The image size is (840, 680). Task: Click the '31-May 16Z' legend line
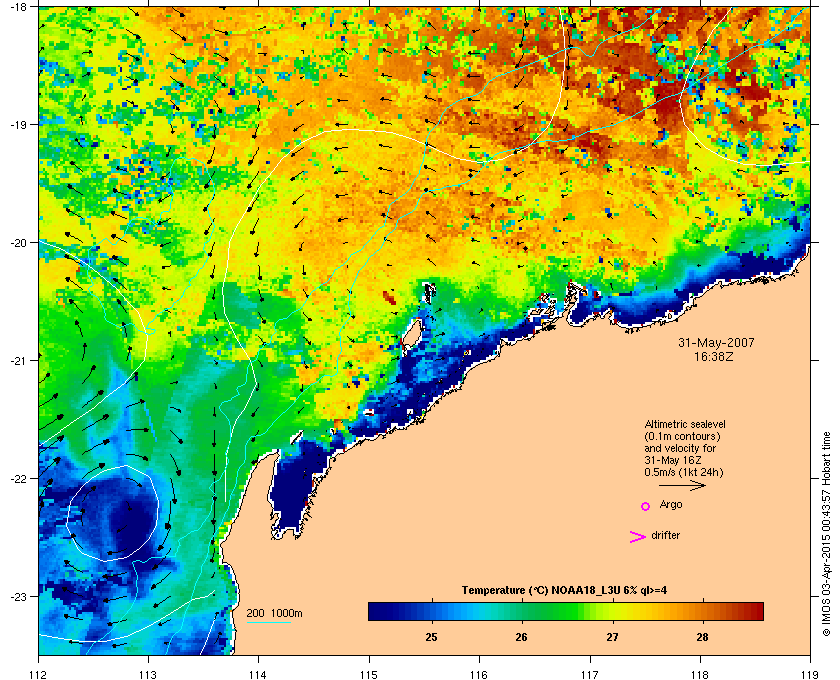(x=673, y=460)
